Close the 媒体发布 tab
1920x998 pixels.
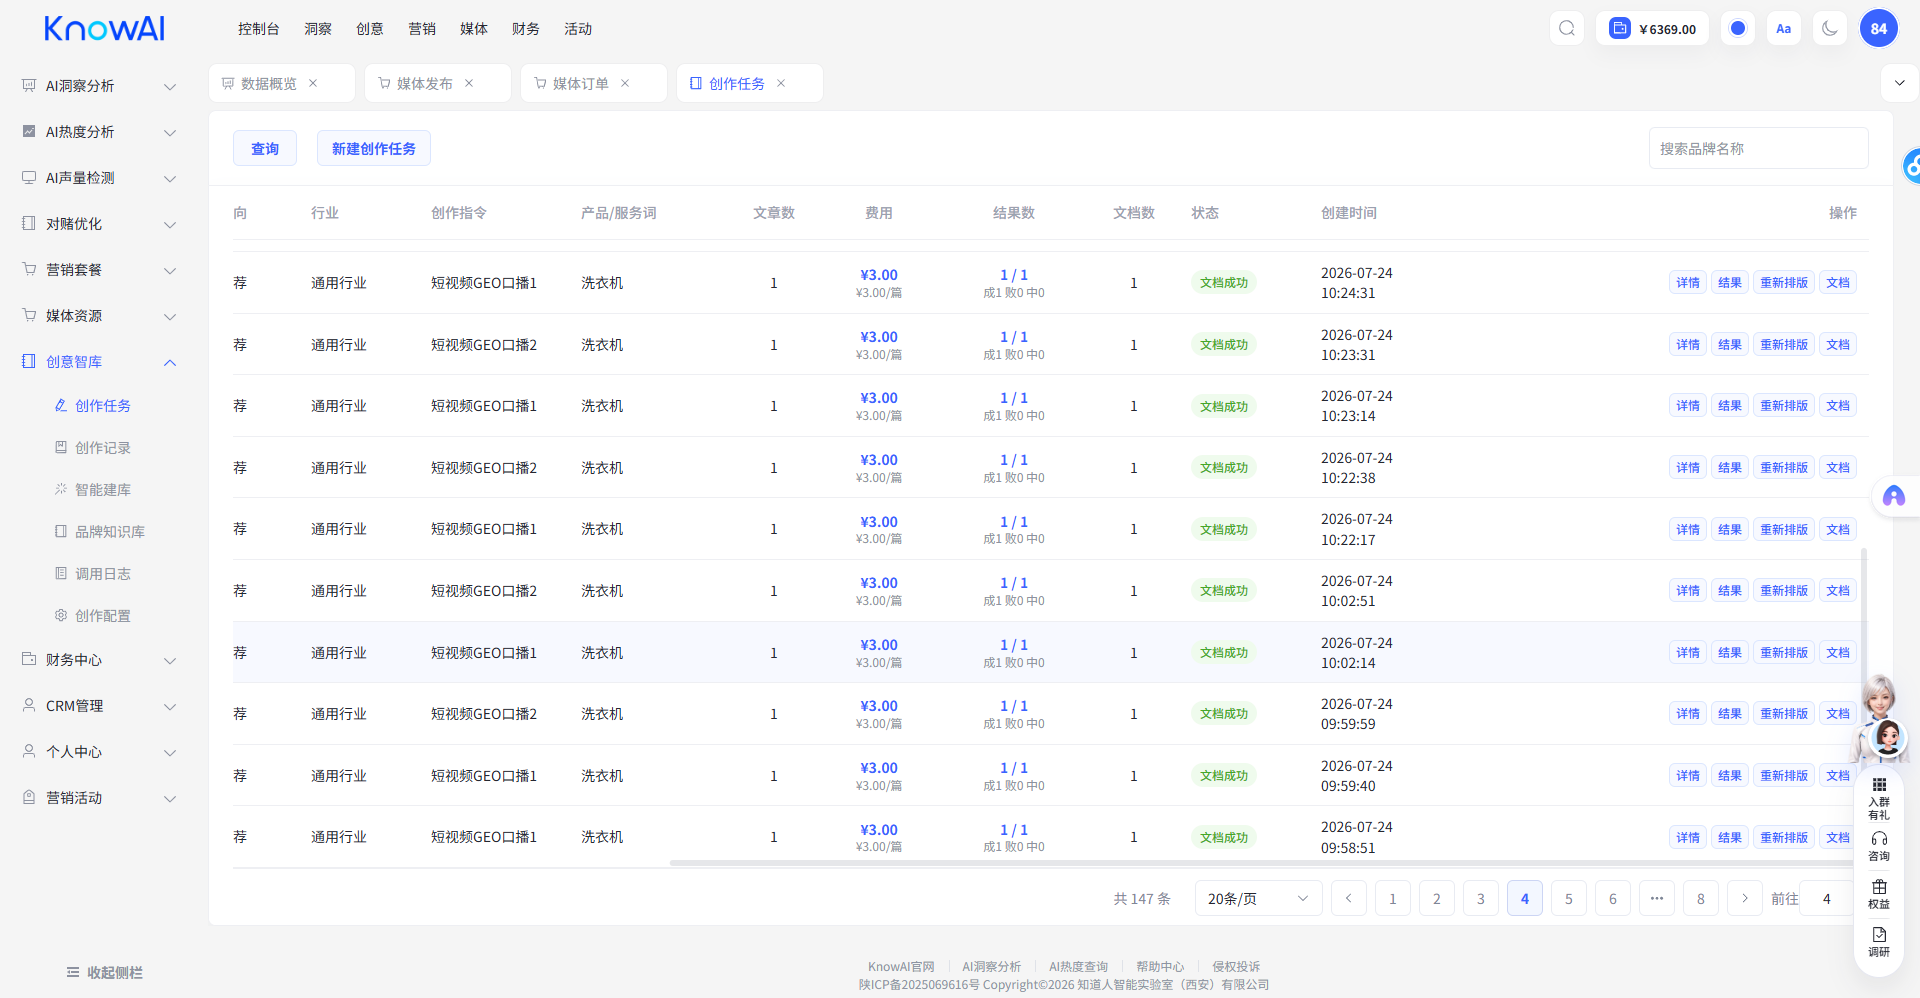click(x=469, y=83)
